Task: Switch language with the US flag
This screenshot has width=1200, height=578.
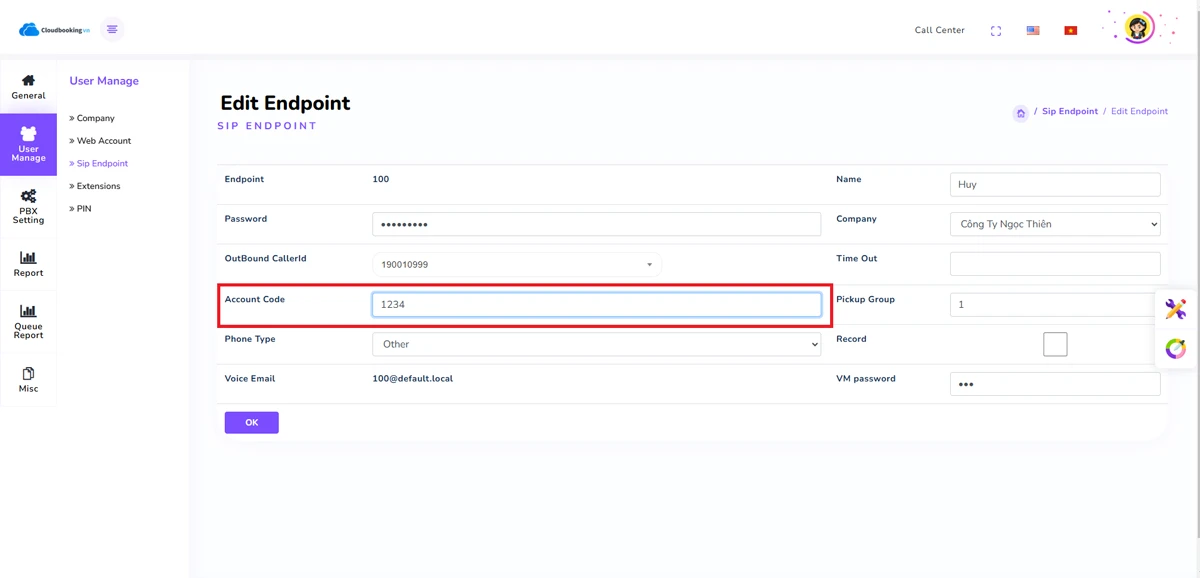Action: pos(1033,31)
